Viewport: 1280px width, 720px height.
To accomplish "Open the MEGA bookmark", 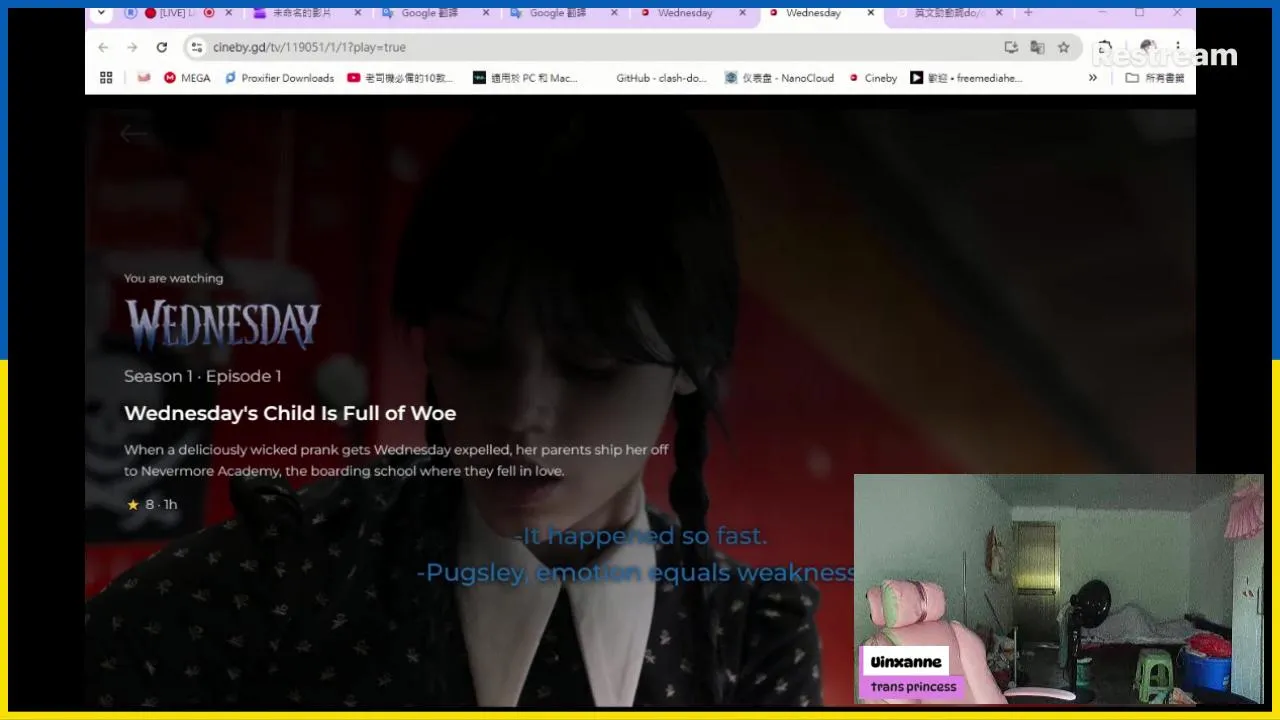I will tap(187, 78).
